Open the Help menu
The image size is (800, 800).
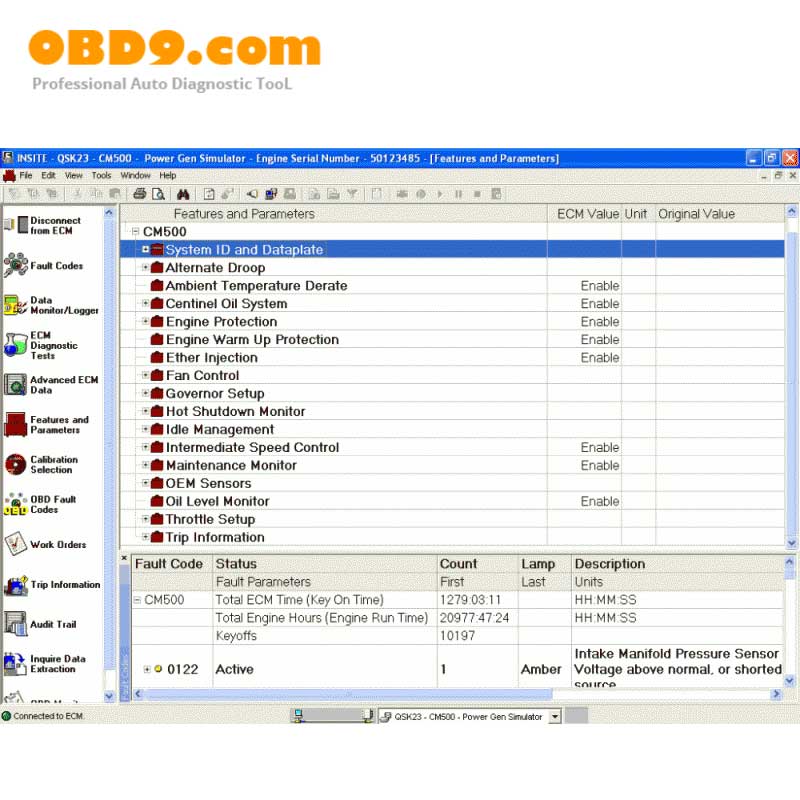pos(167,176)
